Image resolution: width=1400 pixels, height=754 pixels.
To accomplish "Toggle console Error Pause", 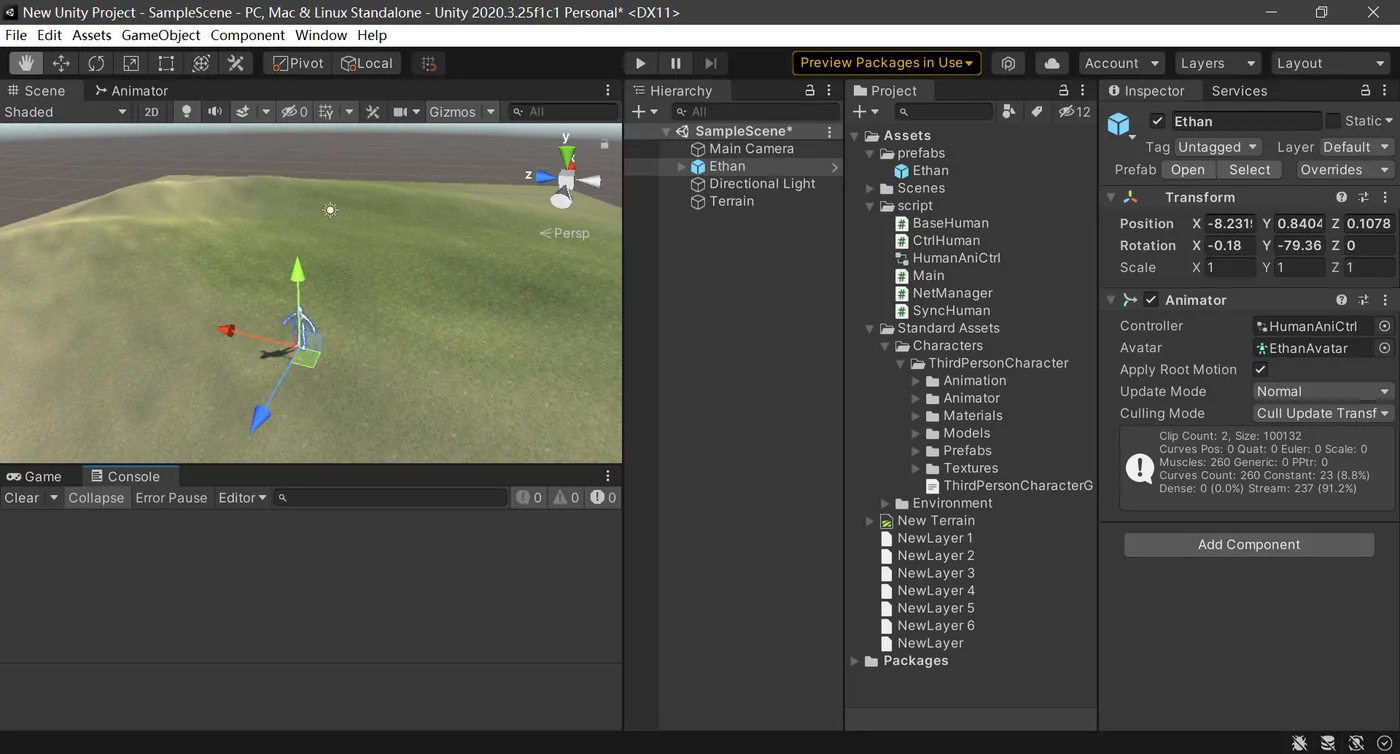I will (171, 498).
